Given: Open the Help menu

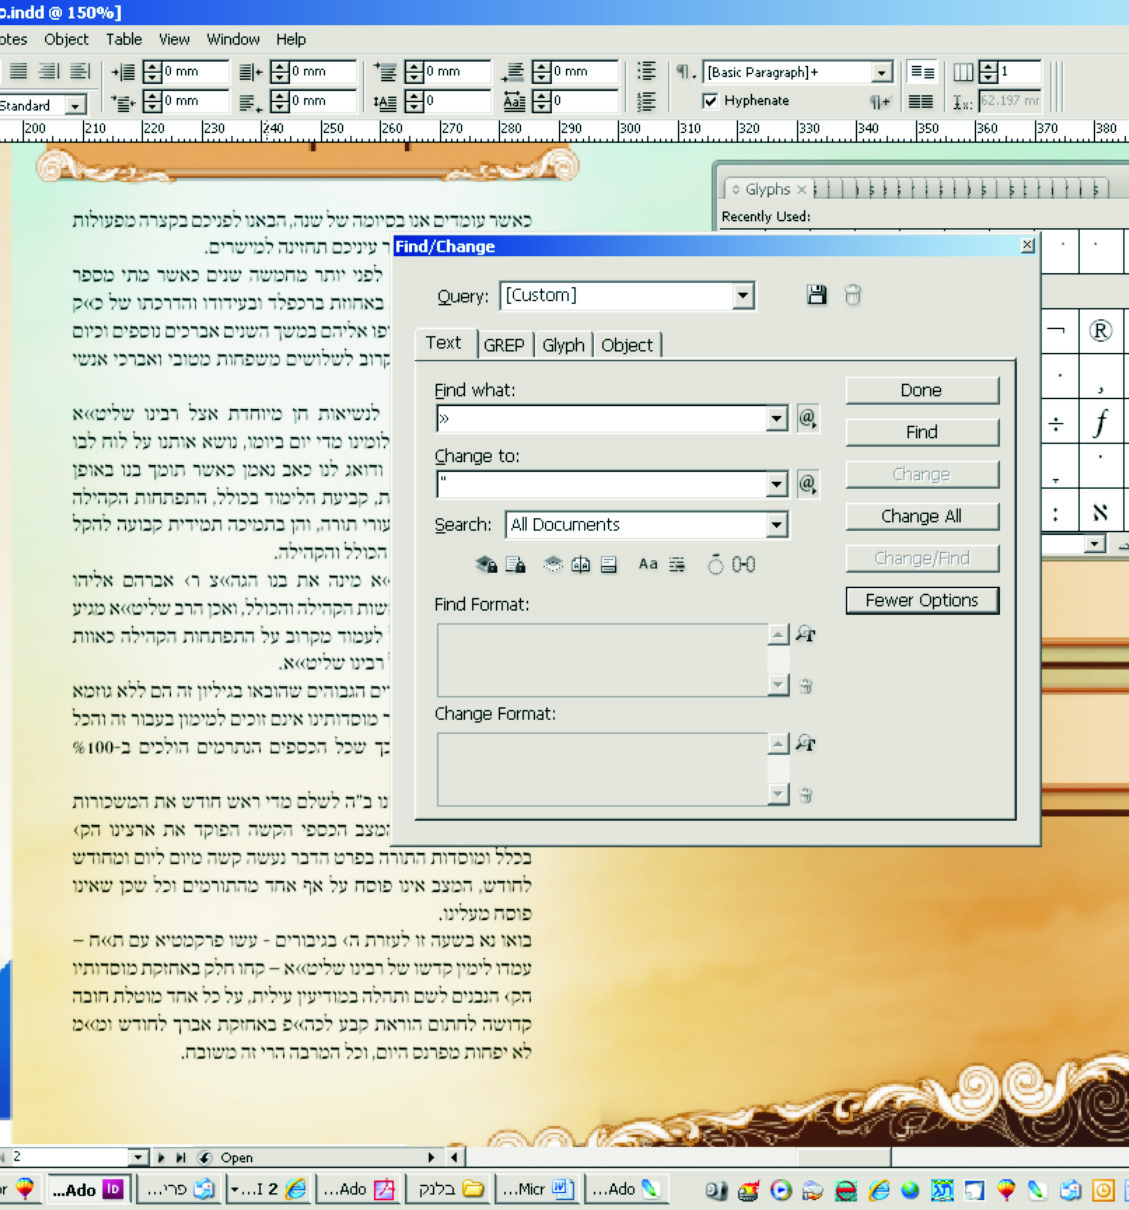Looking at the screenshot, I should pyautogui.click(x=291, y=39).
